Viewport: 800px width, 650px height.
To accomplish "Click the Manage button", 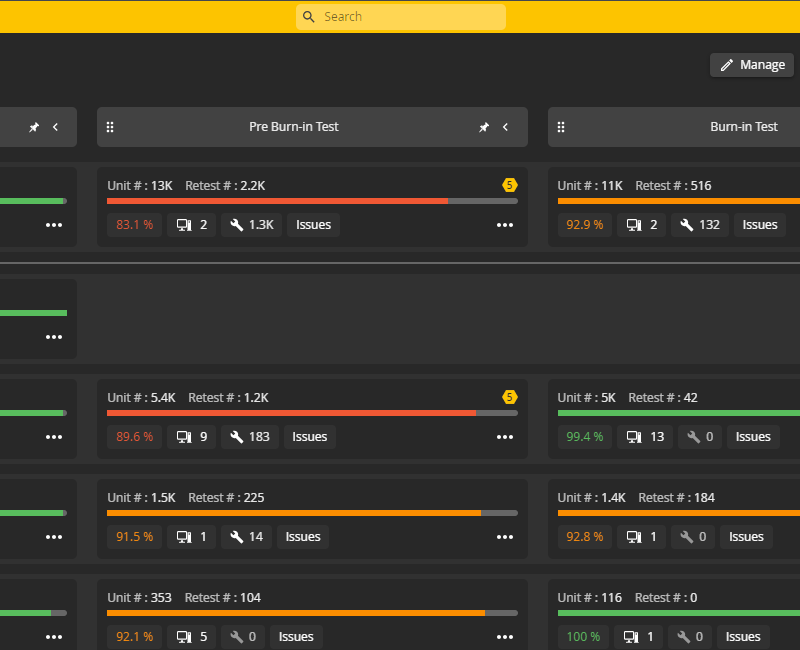I will (x=751, y=64).
